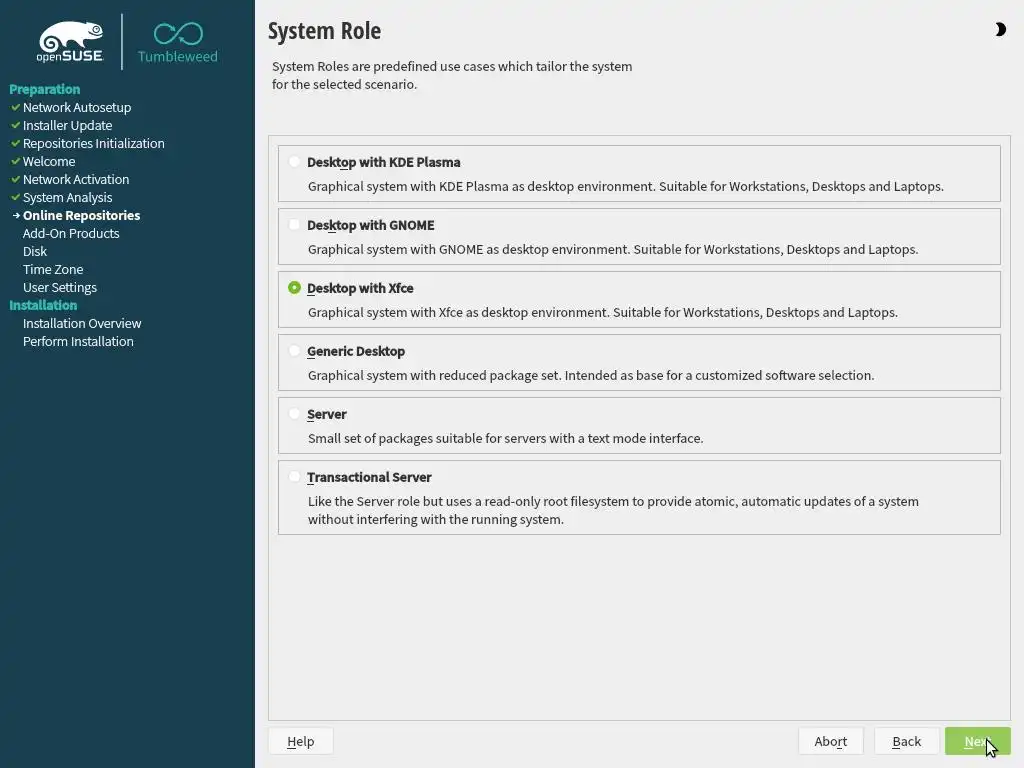This screenshot has width=1024, height=768.
Task: Select Desktop with KDE Plasma role
Action: pos(294,162)
